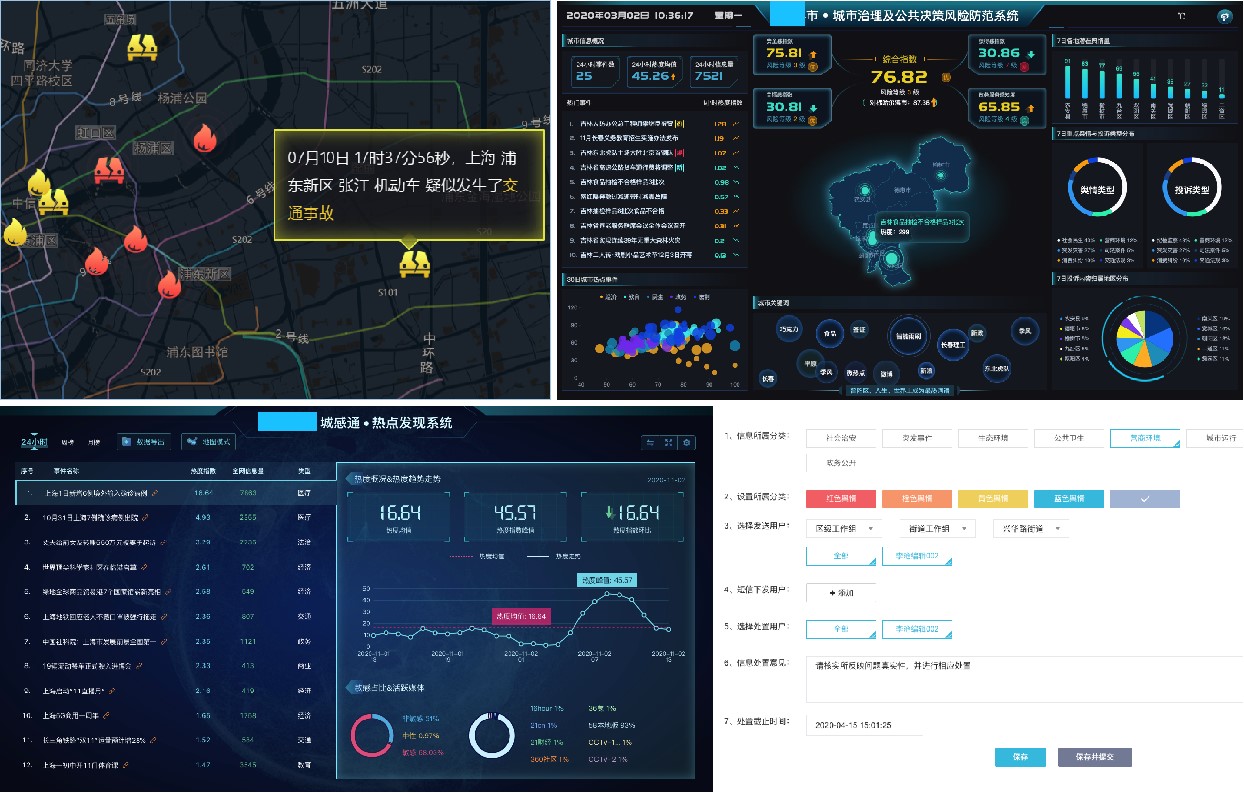Screen dimensions: 1244x793
Task: Switch to the 24小时 time range tab
Action: click(35, 441)
